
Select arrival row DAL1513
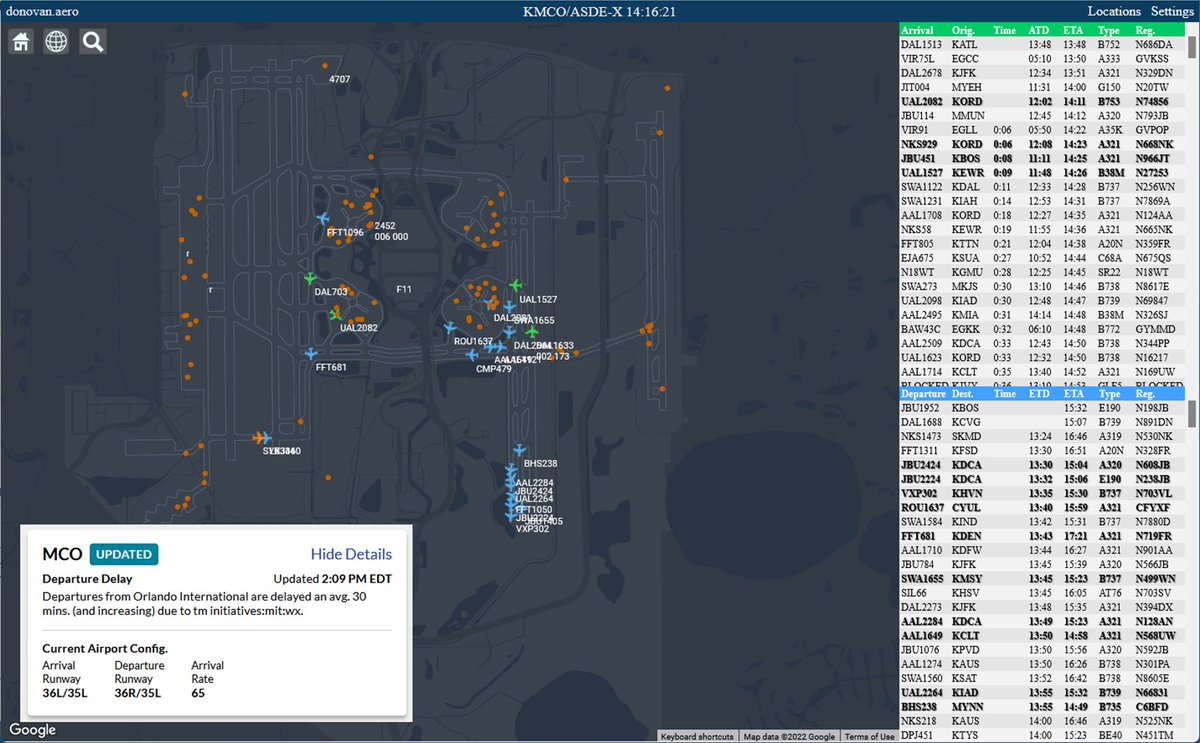[x=1043, y=45]
